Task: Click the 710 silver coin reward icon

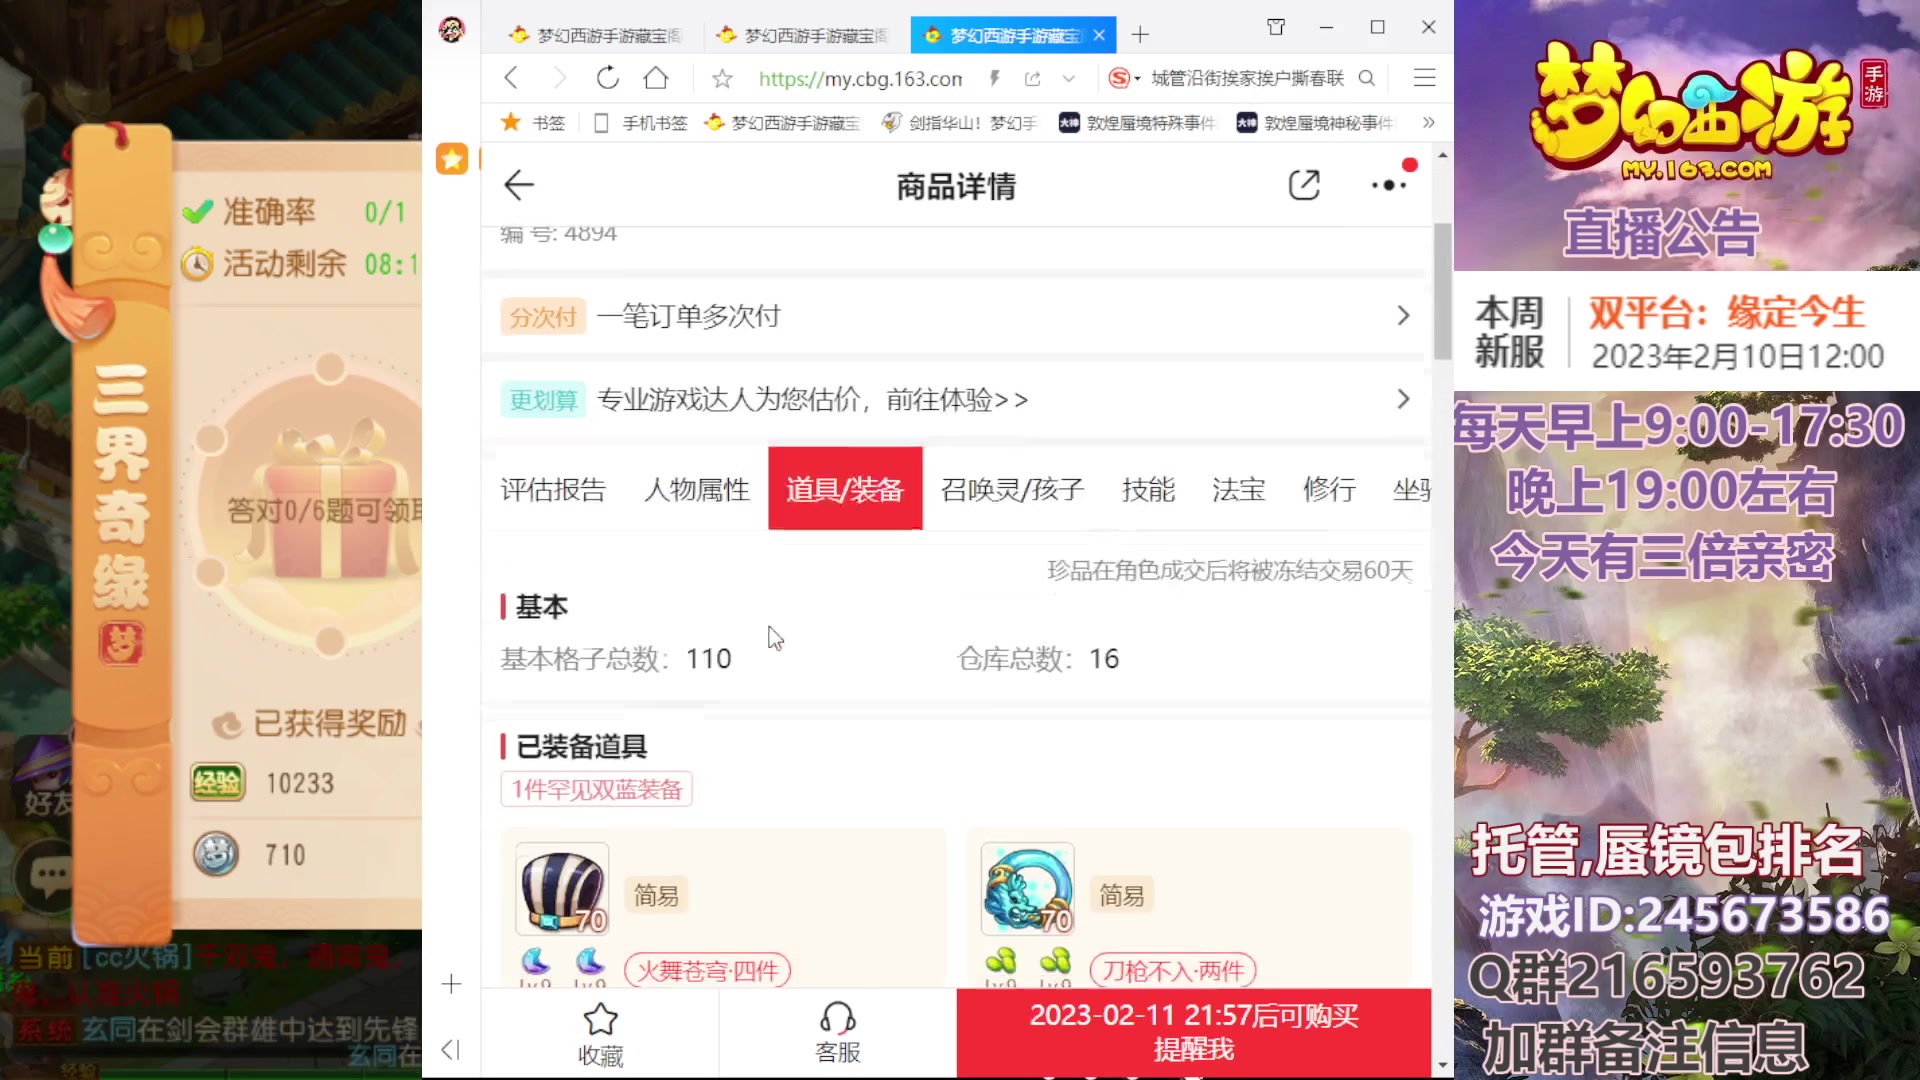Action: click(x=216, y=854)
